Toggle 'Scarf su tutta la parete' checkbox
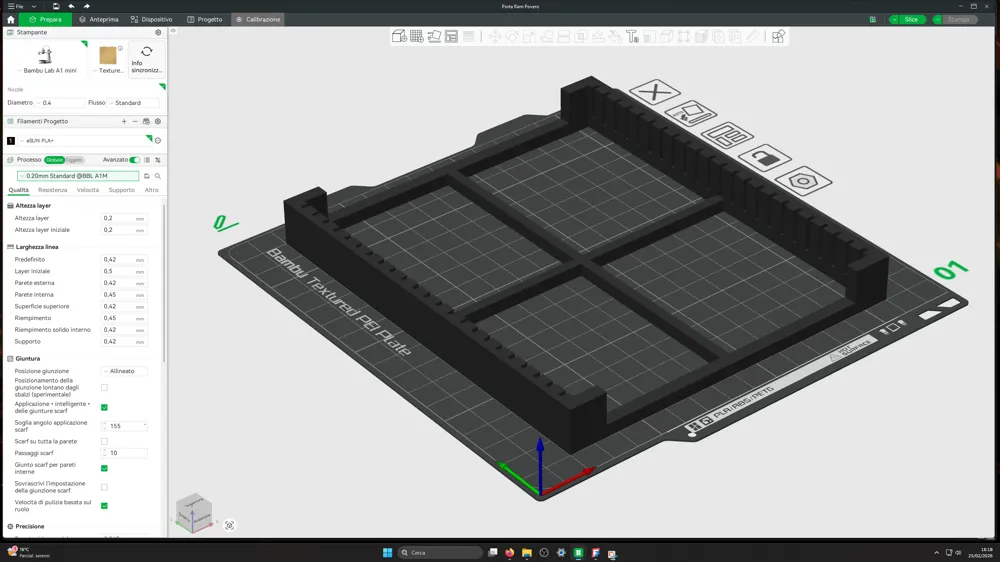The width and height of the screenshot is (1000, 562). (105, 441)
